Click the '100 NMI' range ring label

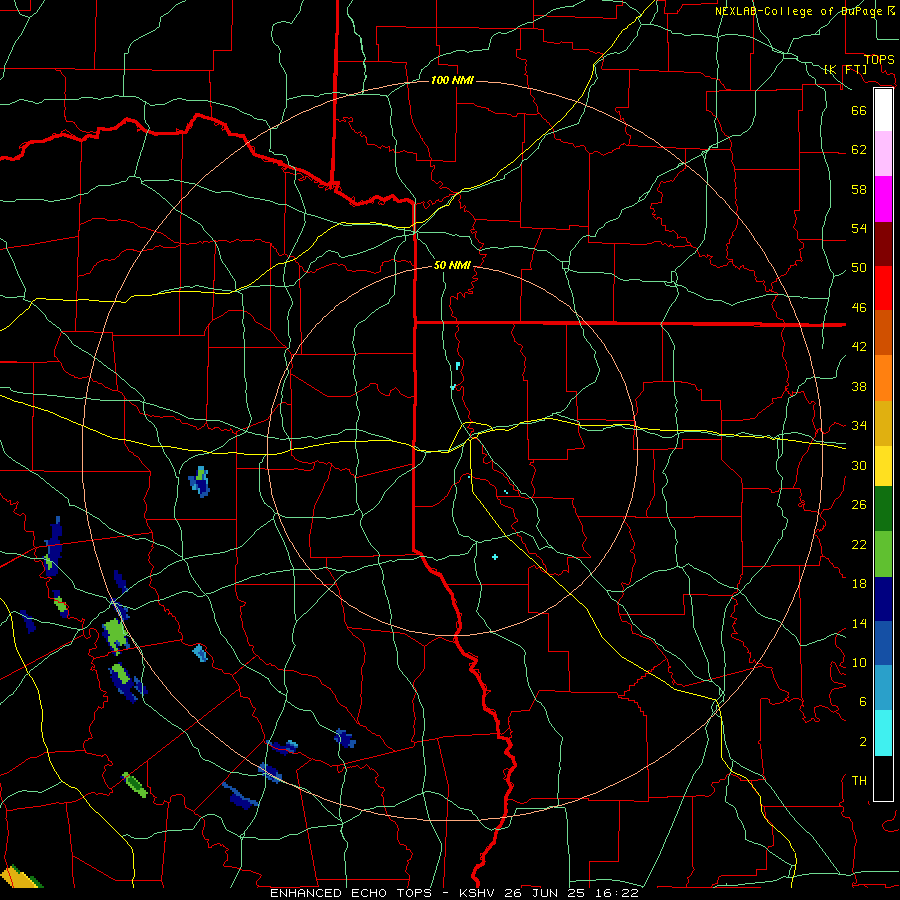452,80
